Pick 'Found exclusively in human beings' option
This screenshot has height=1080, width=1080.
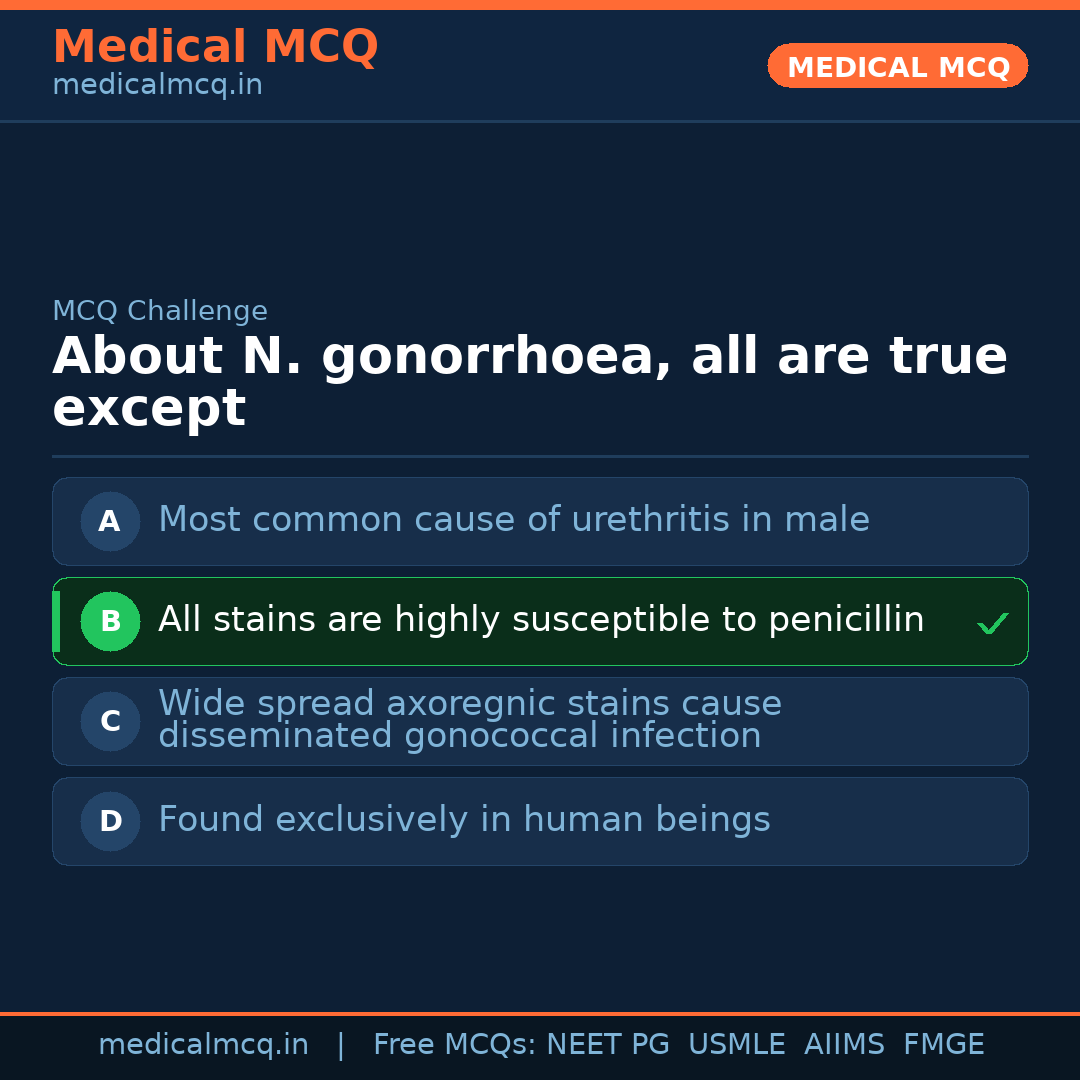click(464, 820)
